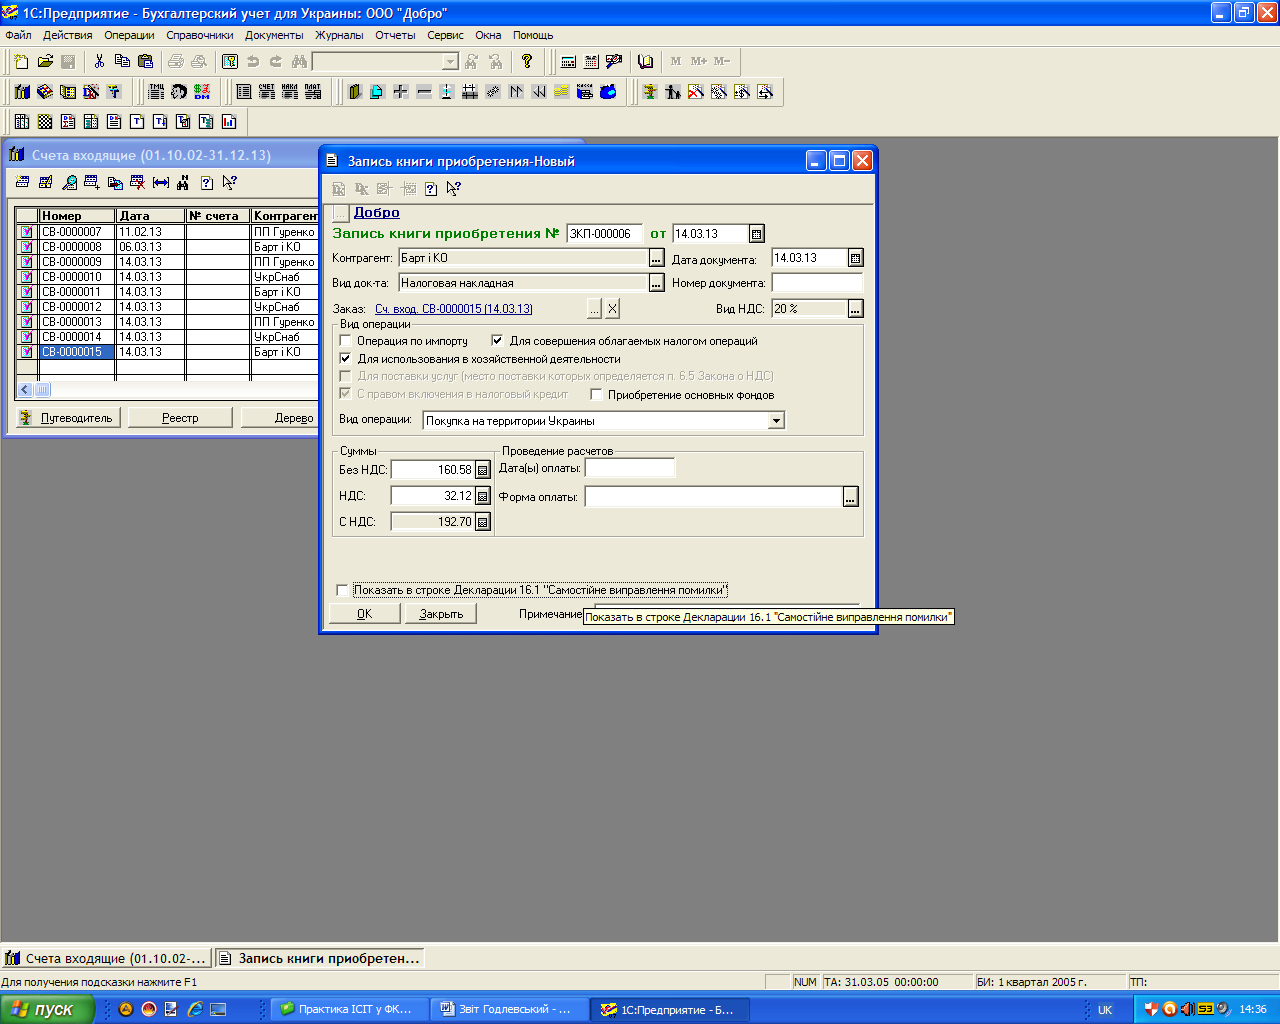Open calculator for НДС amount
This screenshot has height=1024, width=1280.
[x=483, y=496]
